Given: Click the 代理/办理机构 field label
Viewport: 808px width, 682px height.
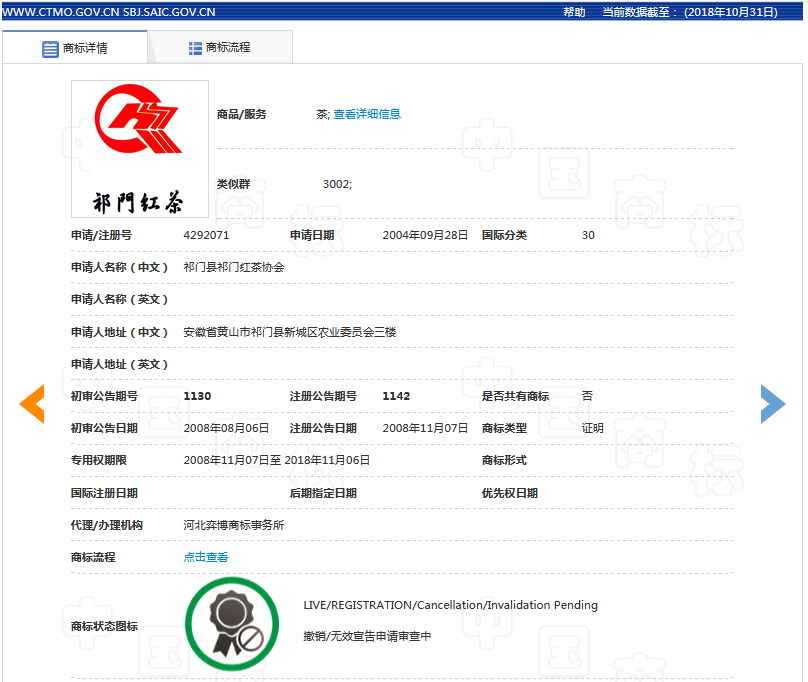Looking at the screenshot, I should [x=107, y=525].
